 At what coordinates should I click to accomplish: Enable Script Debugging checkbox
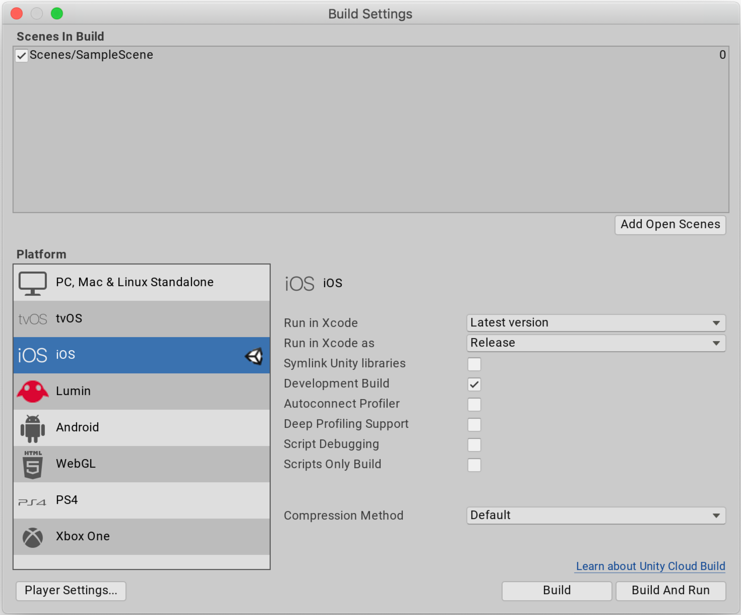[474, 445]
